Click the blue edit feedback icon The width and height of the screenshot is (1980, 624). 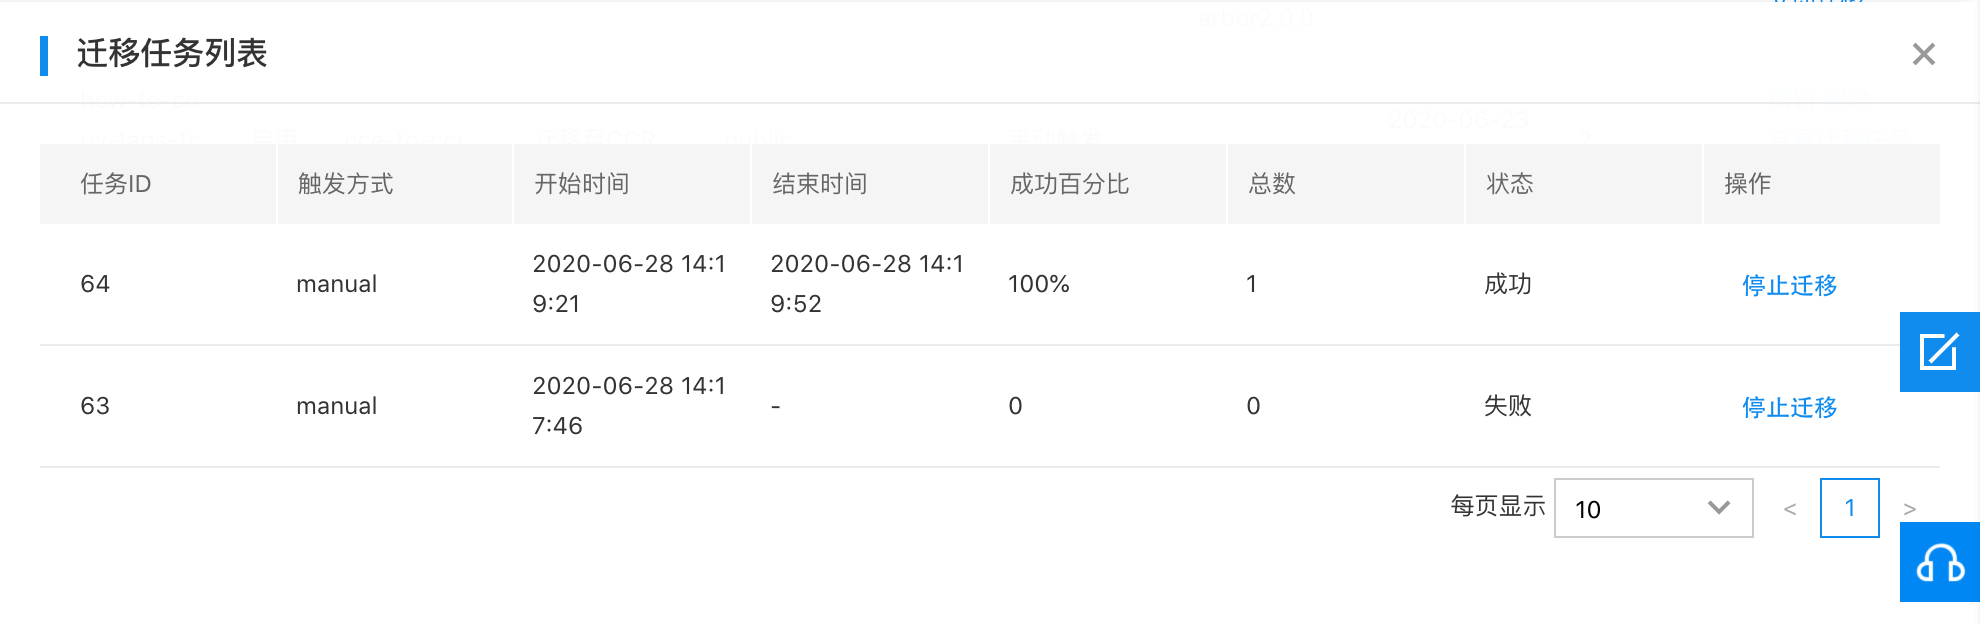1939,352
